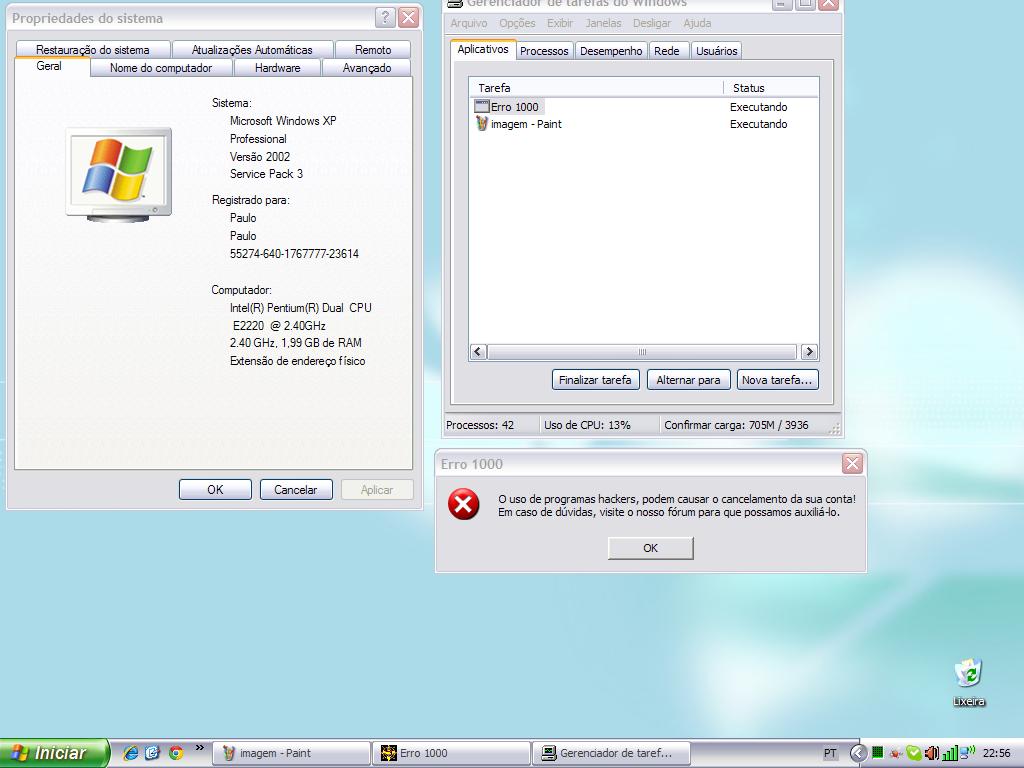Viewport: 1024px width, 768px height.
Task: Click the help question mark button
Action: click(x=385, y=18)
